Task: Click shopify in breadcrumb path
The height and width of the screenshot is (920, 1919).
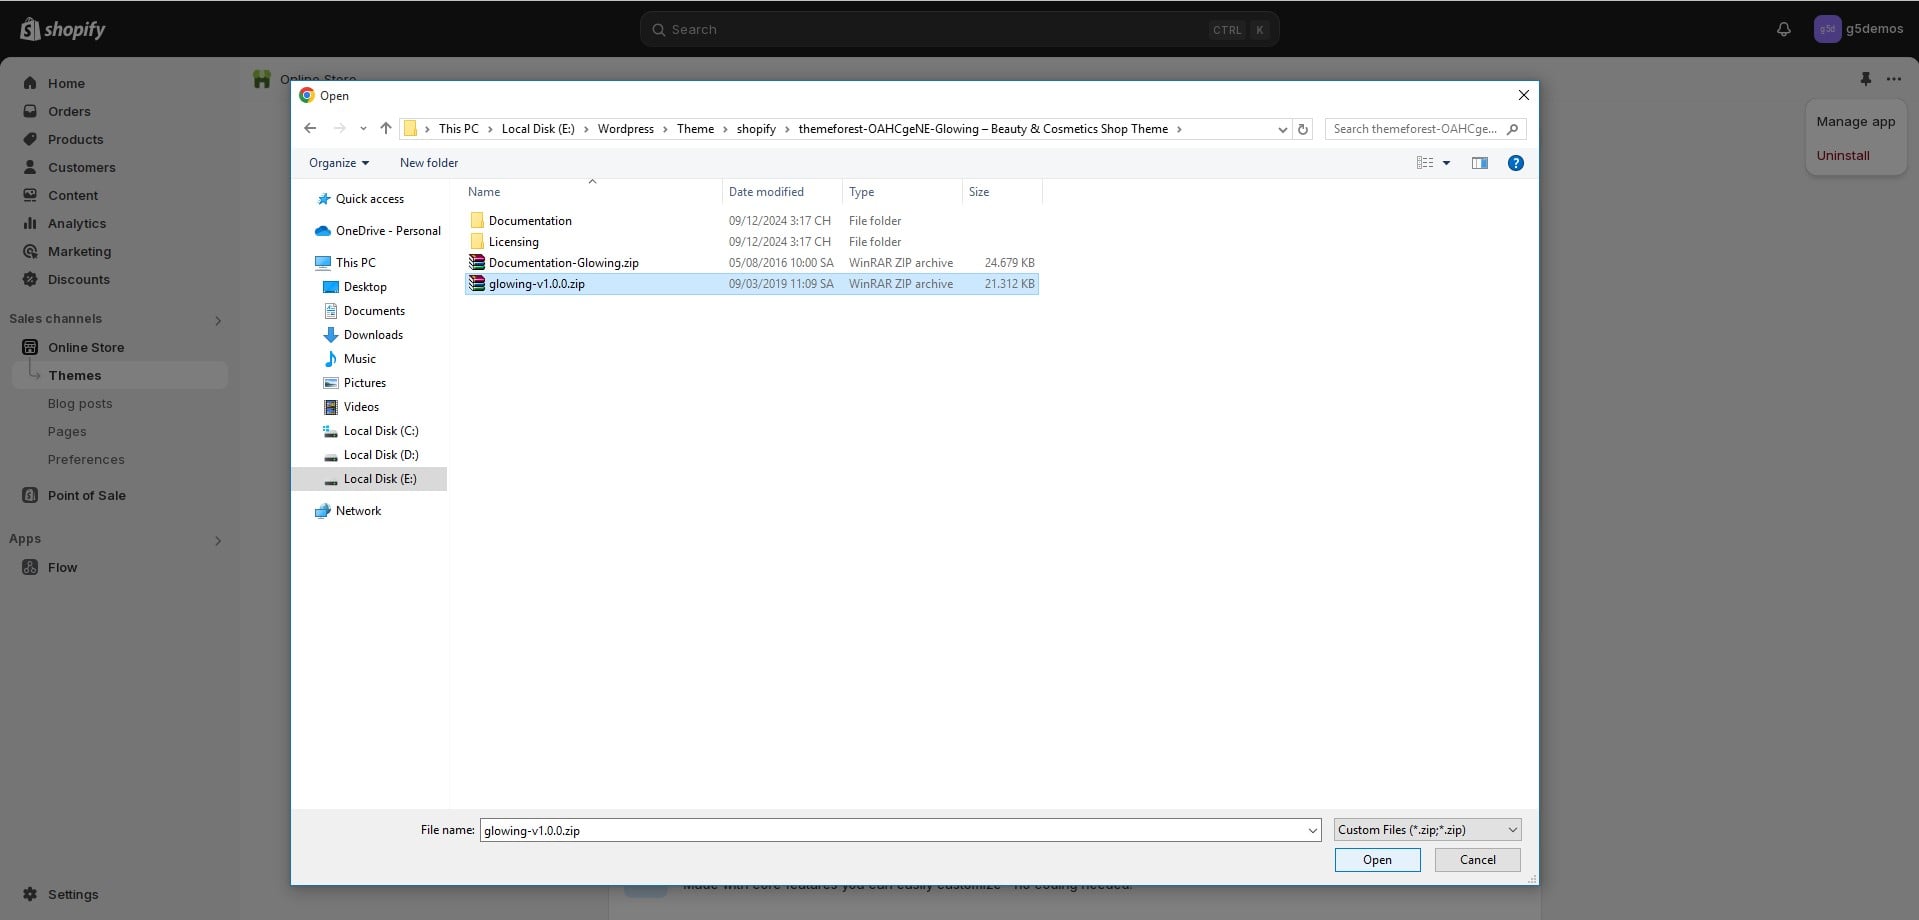Action: pyautogui.click(x=756, y=129)
